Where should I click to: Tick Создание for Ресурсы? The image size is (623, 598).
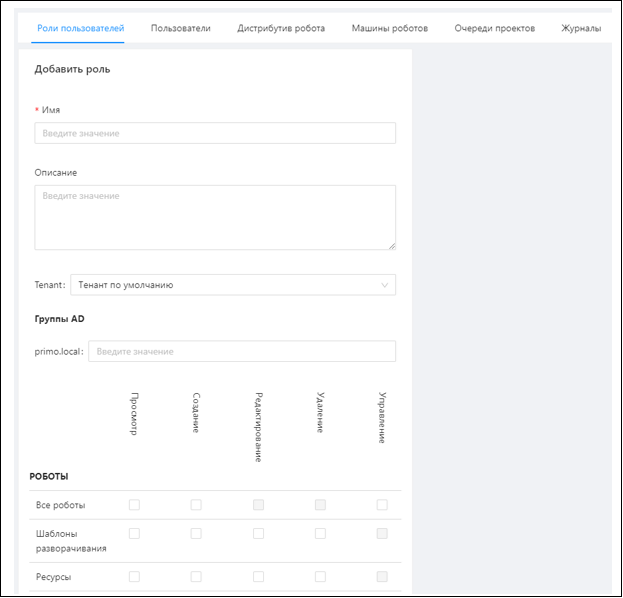196,577
